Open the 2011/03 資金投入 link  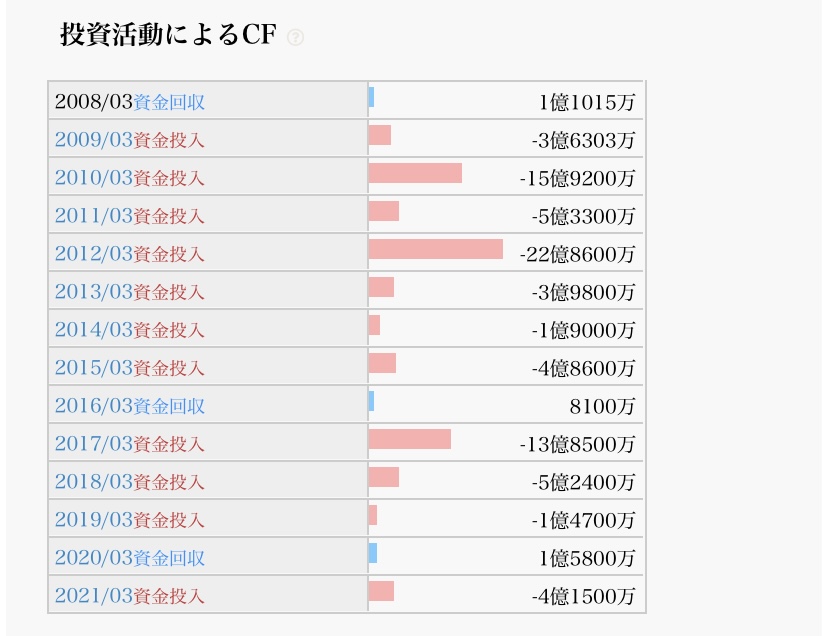(x=129, y=216)
